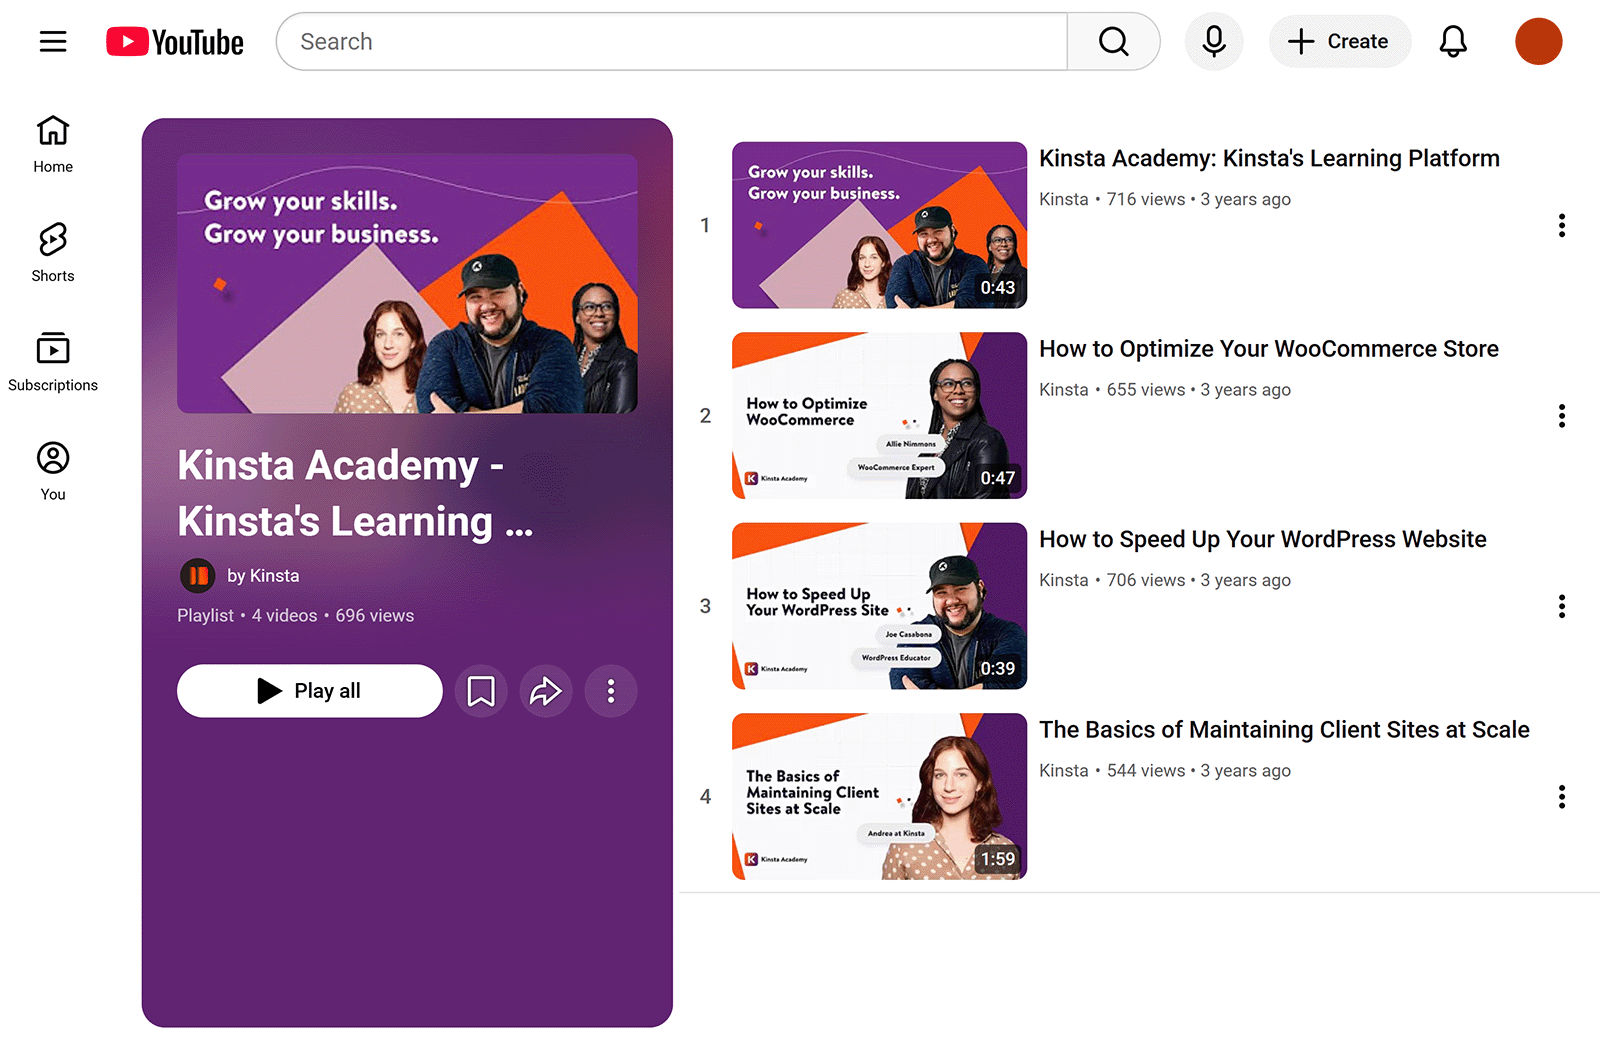Click index number 2 of the playlist
Viewport: 1600px width, 1063px height.
coord(705,416)
